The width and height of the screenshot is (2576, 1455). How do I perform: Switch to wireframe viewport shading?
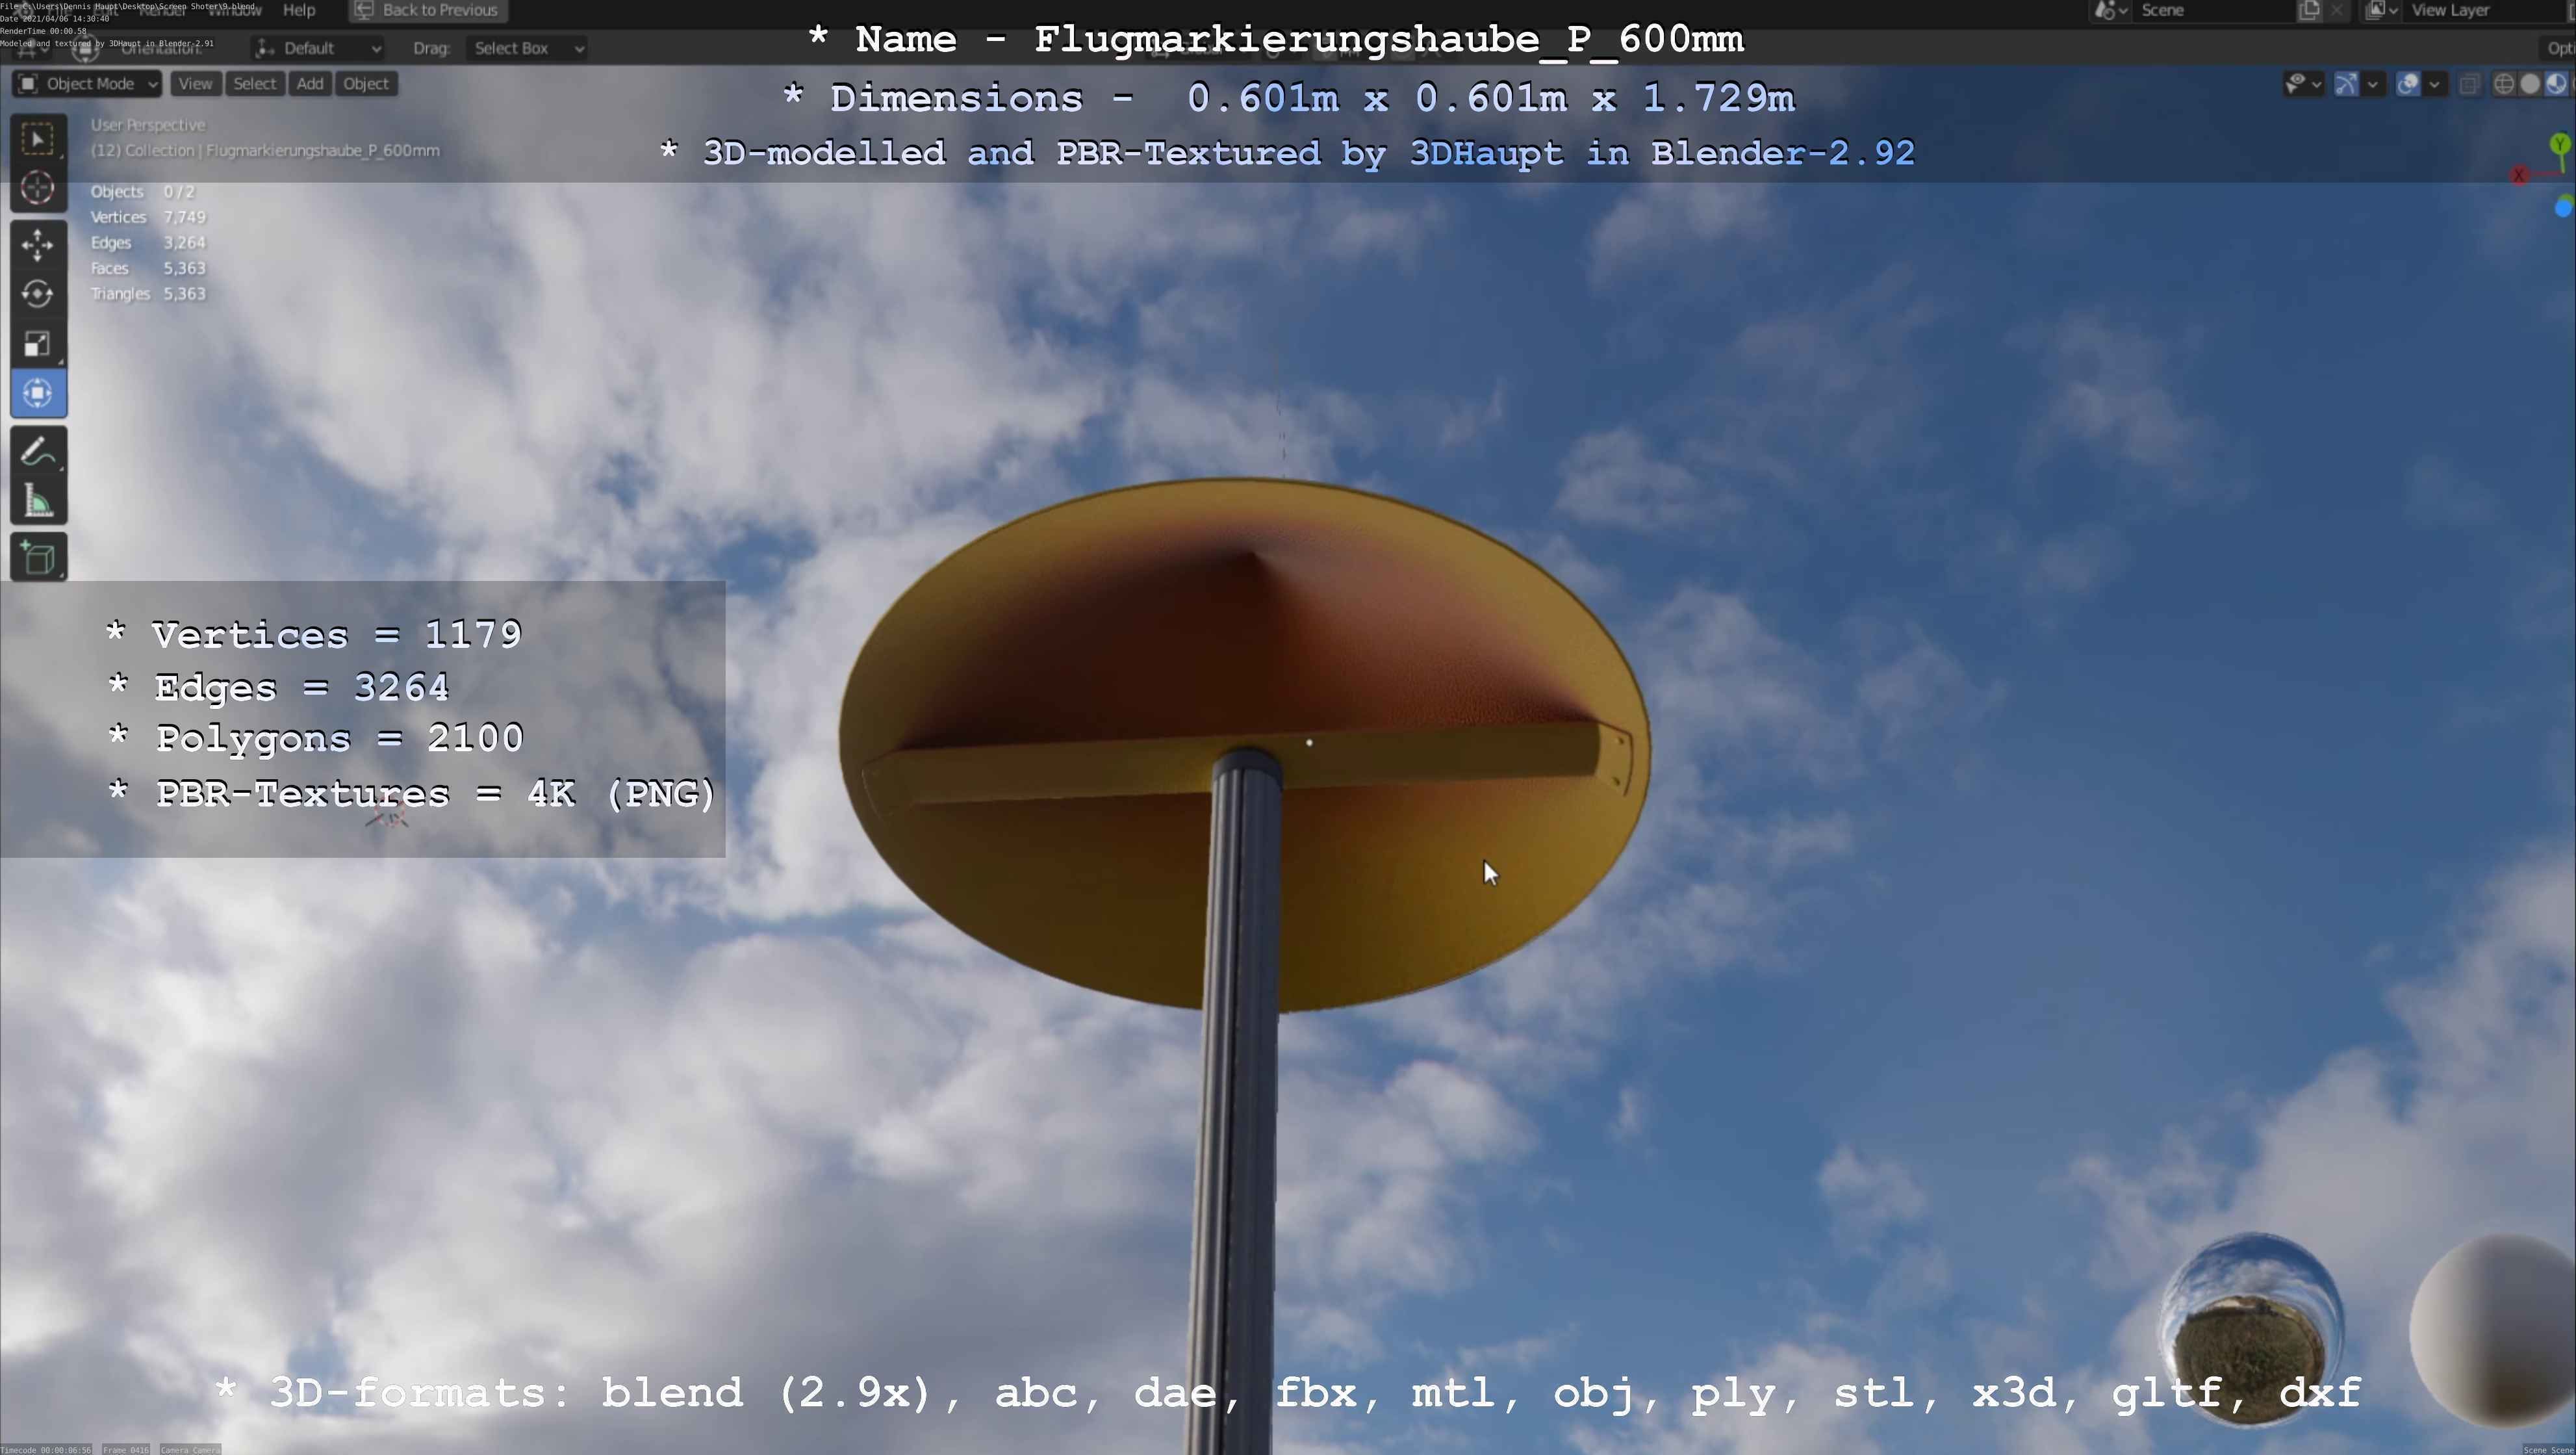pyautogui.click(x=2504, y=84)
